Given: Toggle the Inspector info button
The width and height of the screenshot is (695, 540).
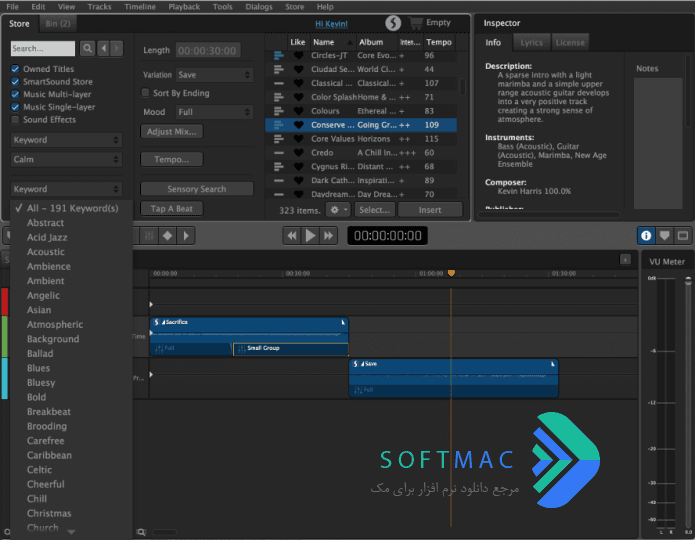Looking at the screenshot, I should (x=646, y=235).
